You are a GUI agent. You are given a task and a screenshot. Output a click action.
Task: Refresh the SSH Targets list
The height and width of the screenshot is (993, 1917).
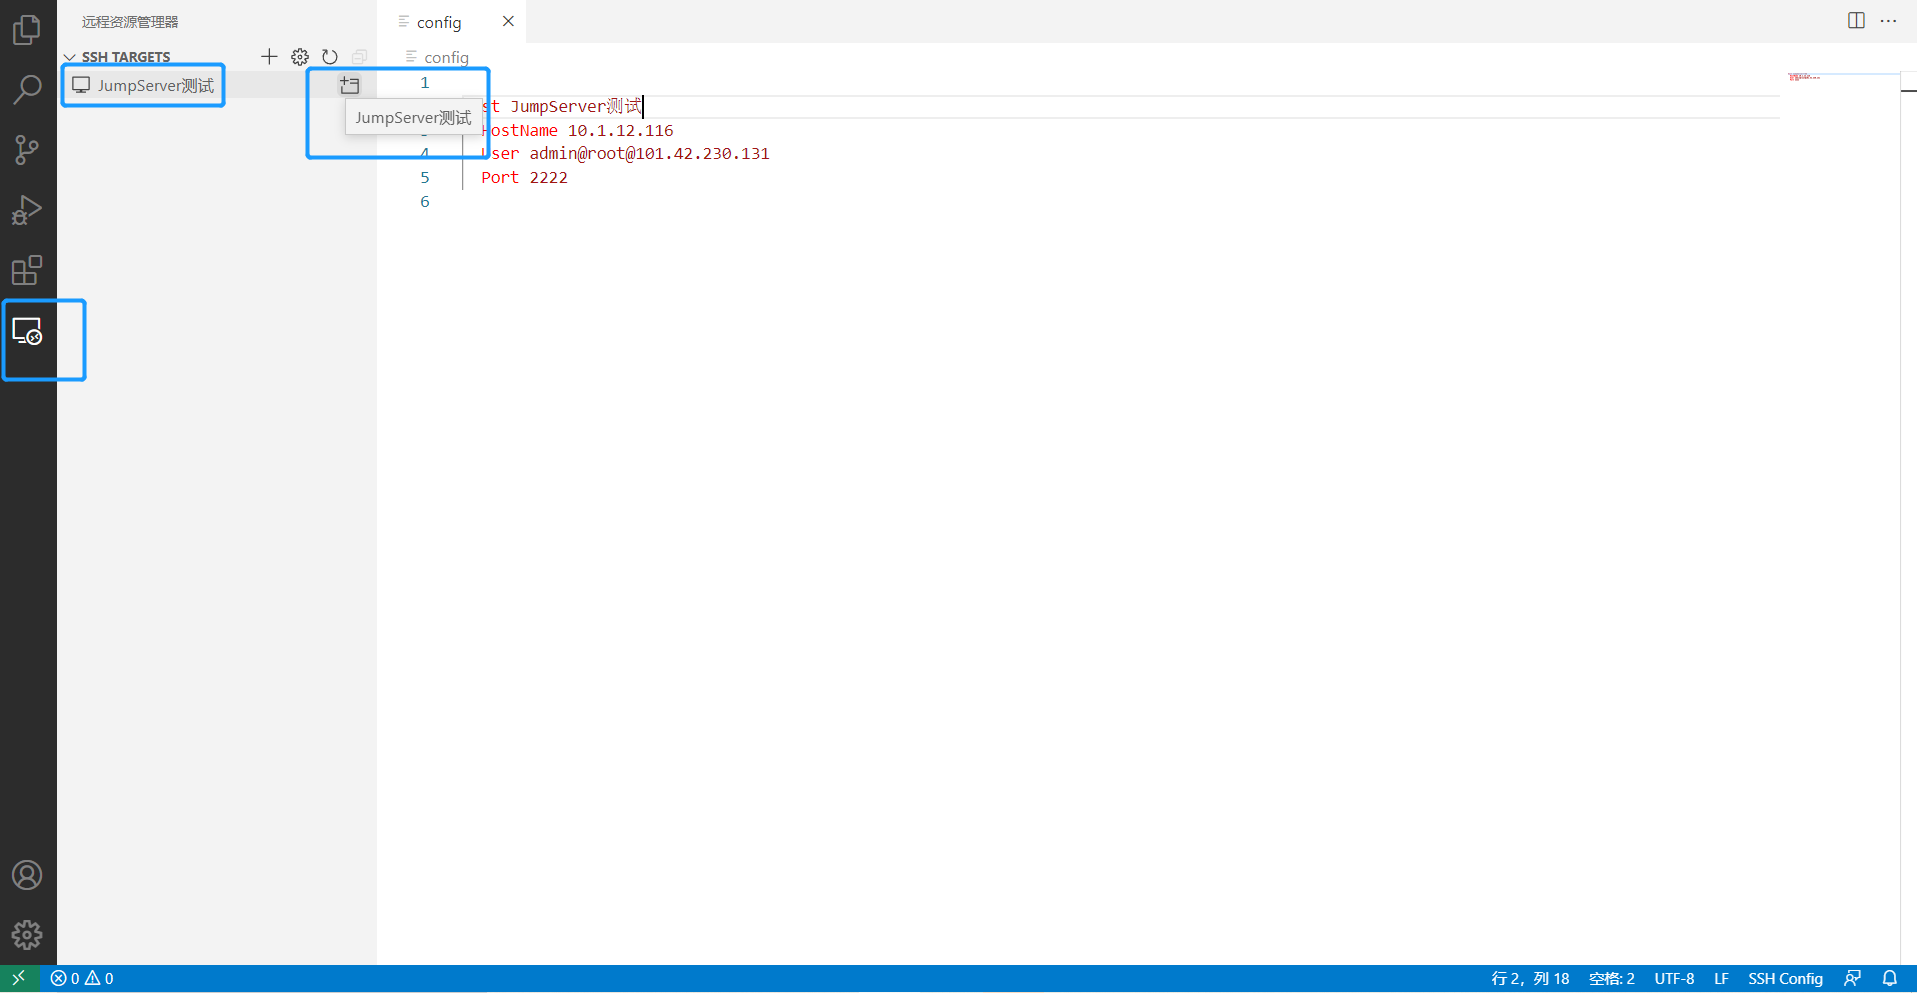click(x=330, y=57)
